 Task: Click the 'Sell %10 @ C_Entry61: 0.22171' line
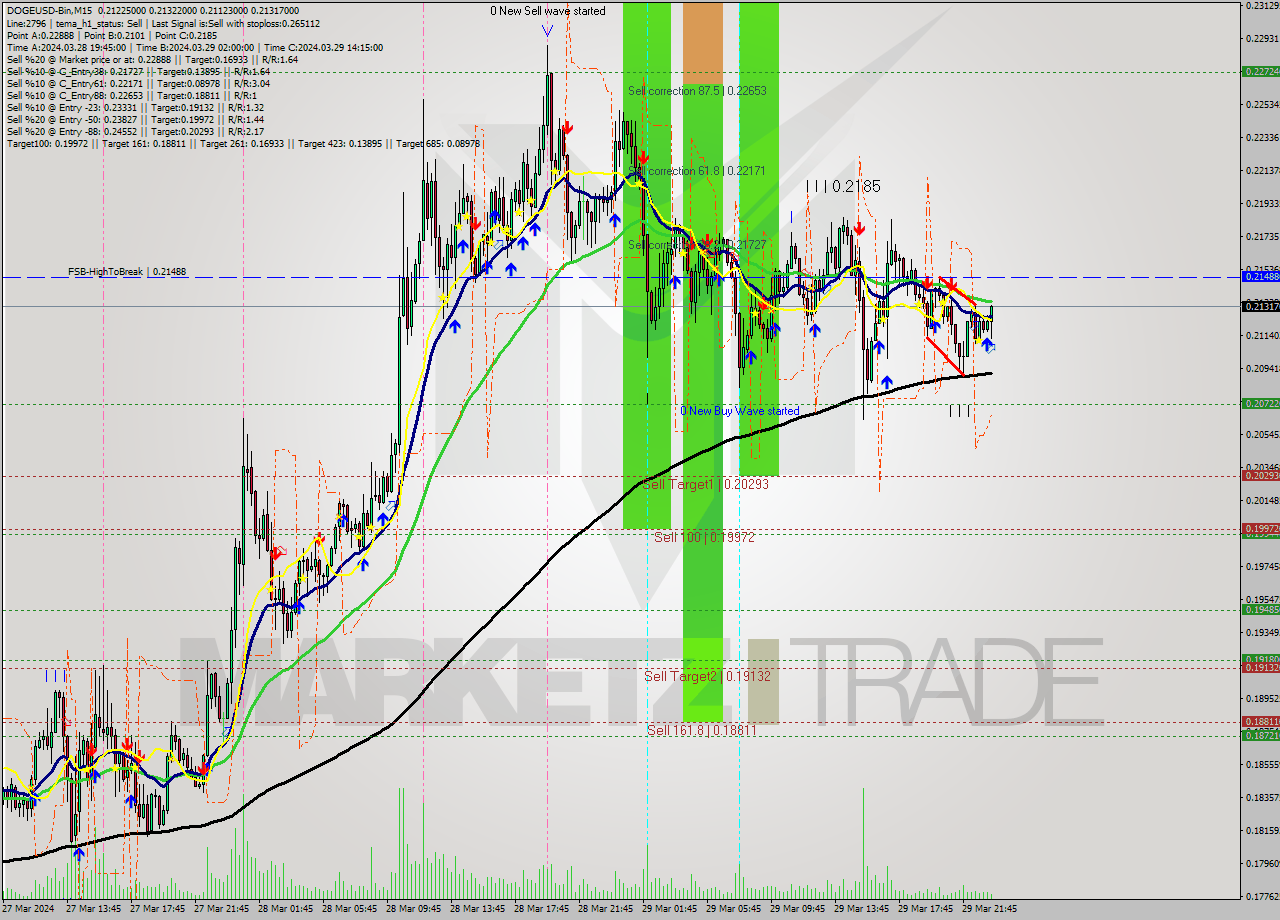click(x=138, y=83)
